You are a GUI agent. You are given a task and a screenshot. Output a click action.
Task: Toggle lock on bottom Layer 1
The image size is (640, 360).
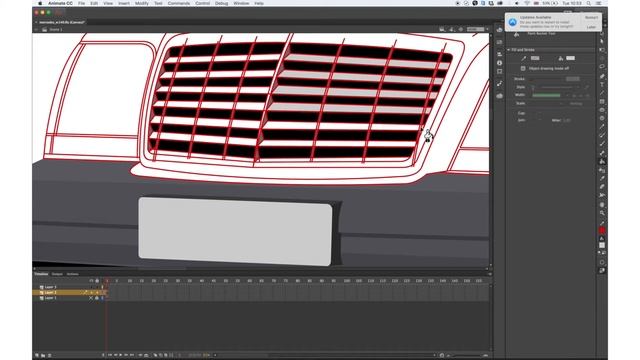tap(97, 298)
